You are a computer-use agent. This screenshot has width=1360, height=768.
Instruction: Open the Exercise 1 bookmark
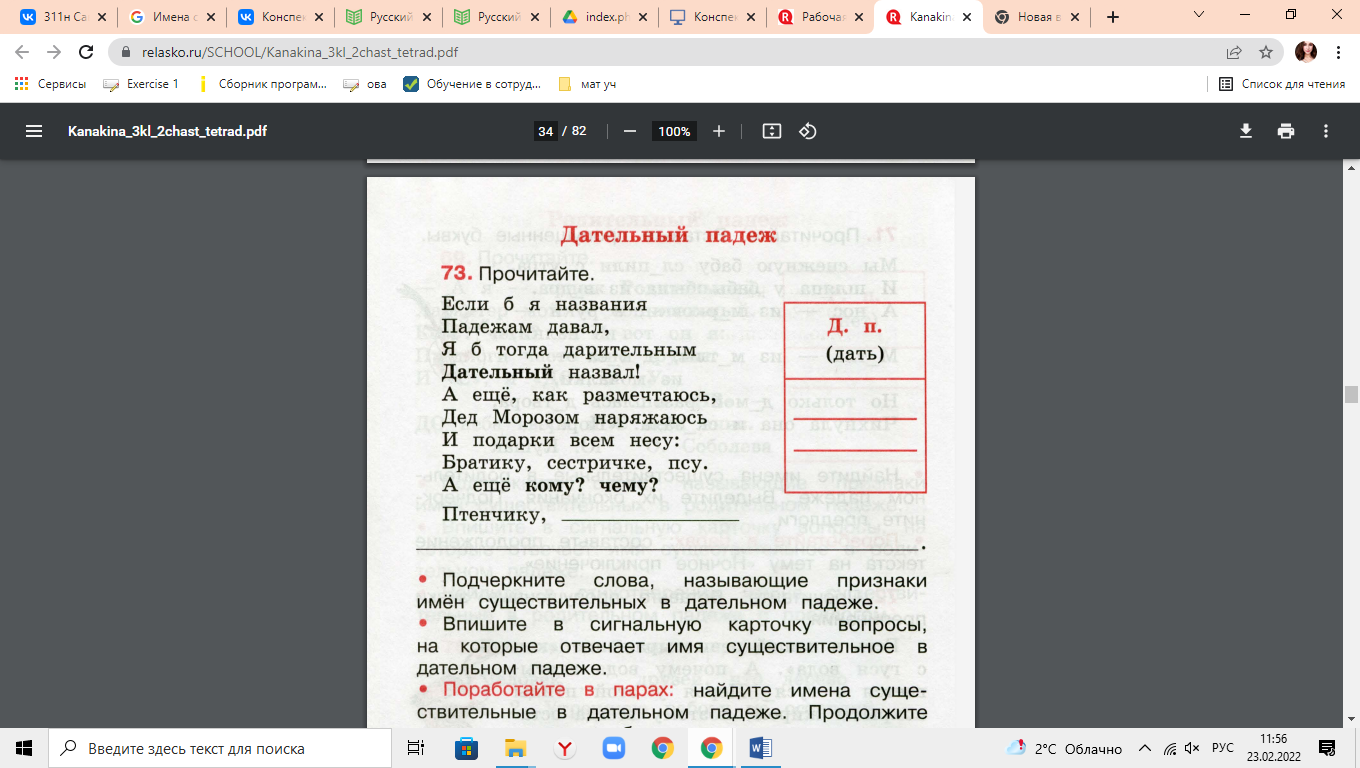(x=141, y=84)
